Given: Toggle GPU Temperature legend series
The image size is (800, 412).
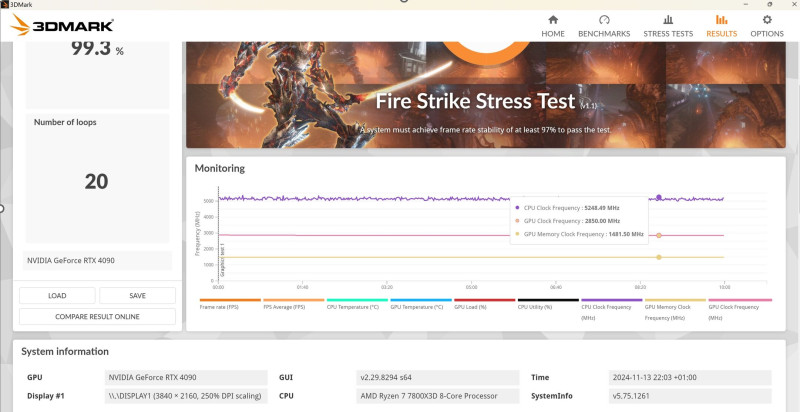Looking at the screenshot, I should pos(421,304).
